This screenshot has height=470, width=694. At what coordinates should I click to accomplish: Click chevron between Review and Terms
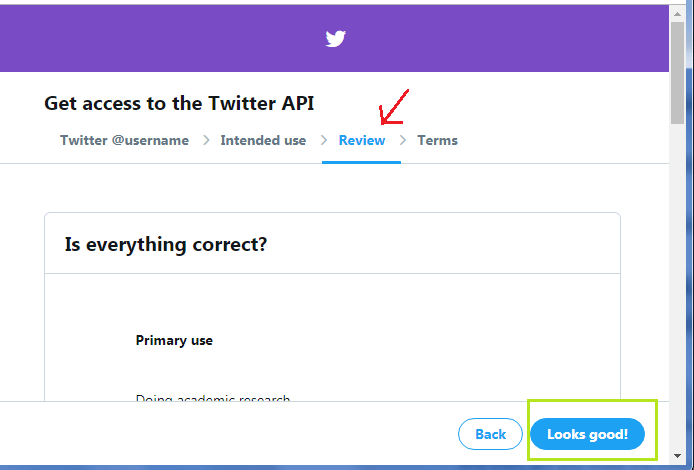[x=403, y=141]
